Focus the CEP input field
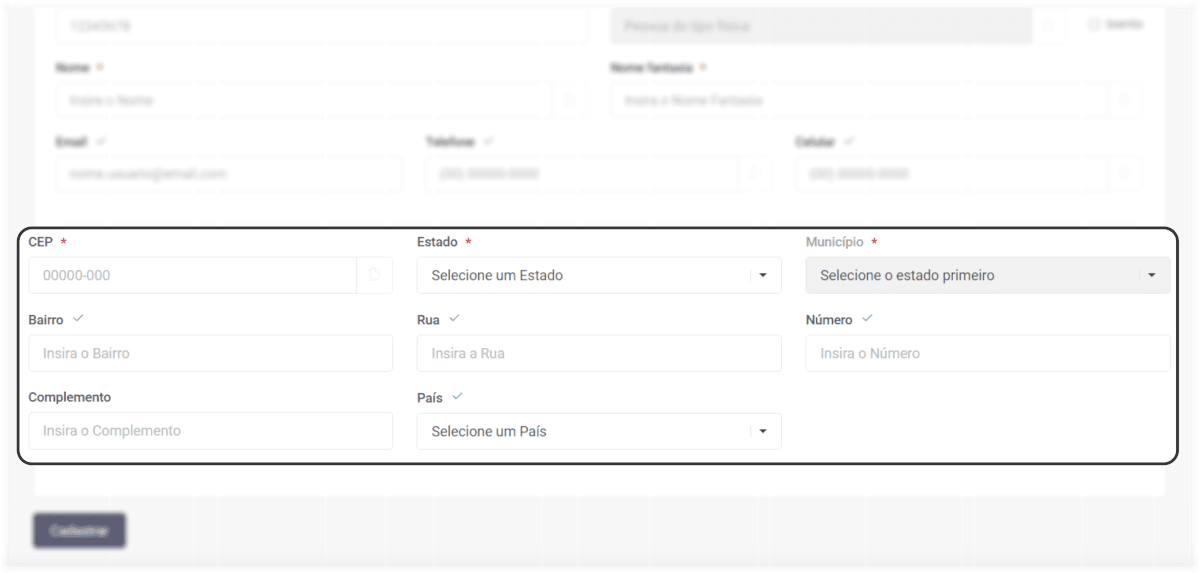Screen dimensions: 1200x573 tap(192, 275)
